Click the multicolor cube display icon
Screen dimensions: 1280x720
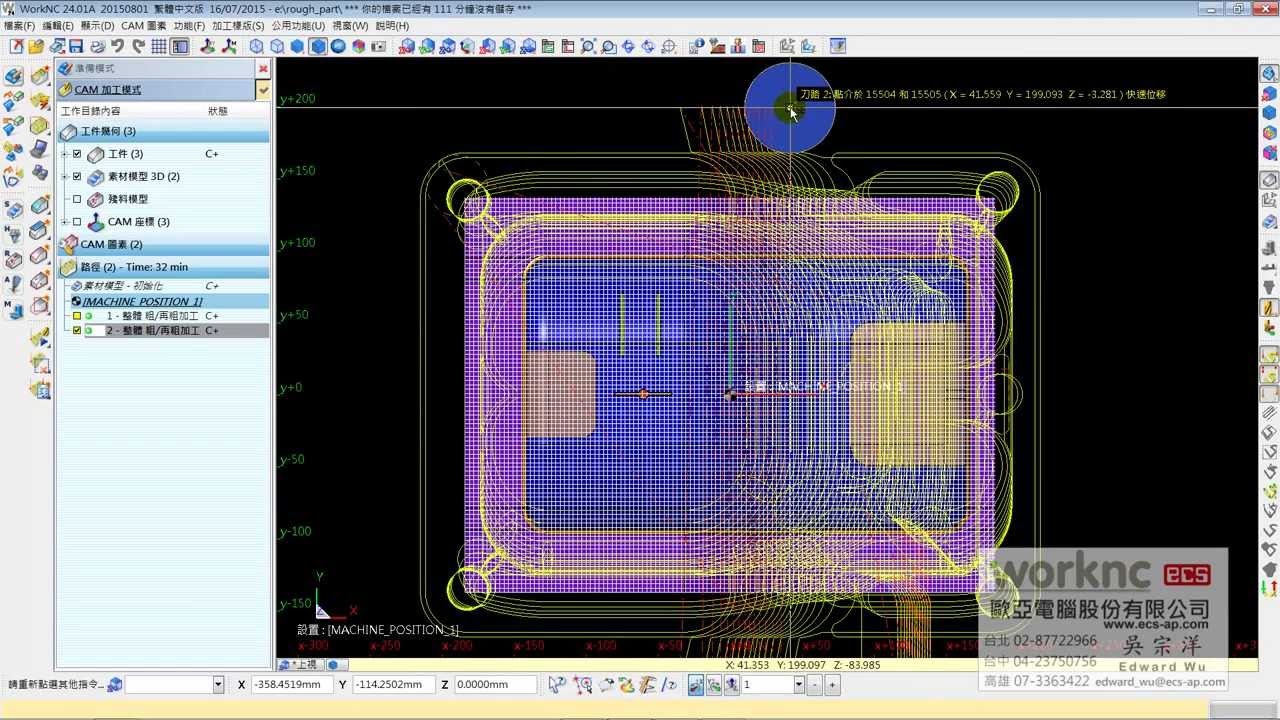(358, 46)
